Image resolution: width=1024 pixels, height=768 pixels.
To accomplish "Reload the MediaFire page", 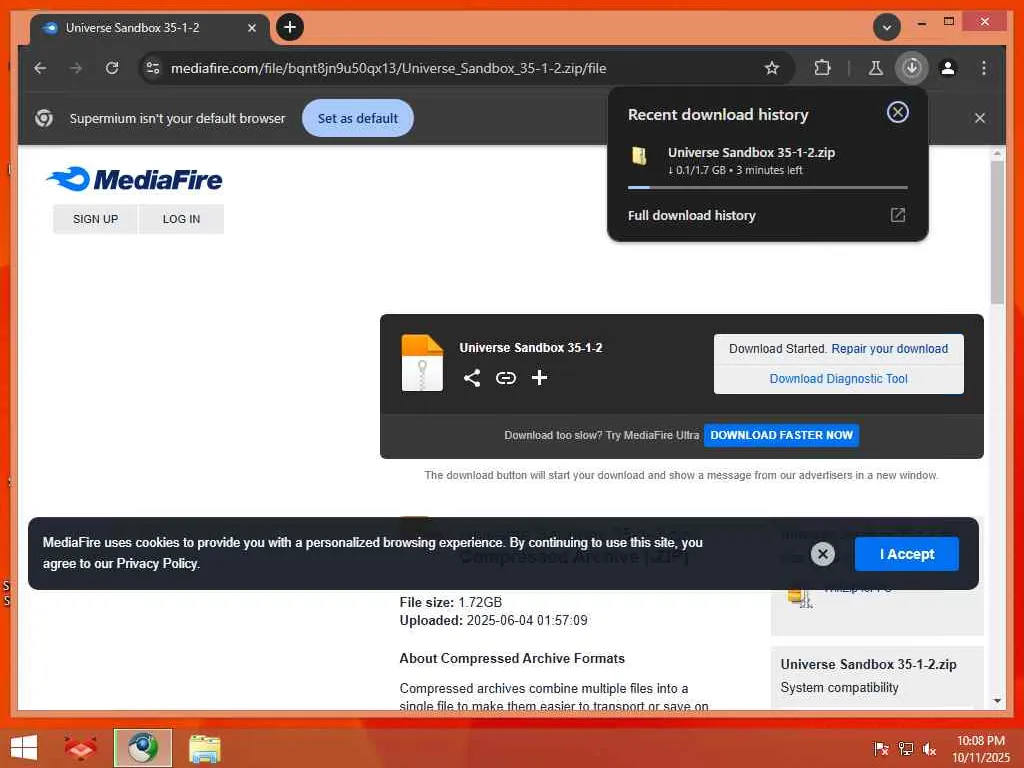I will point(112,68).
